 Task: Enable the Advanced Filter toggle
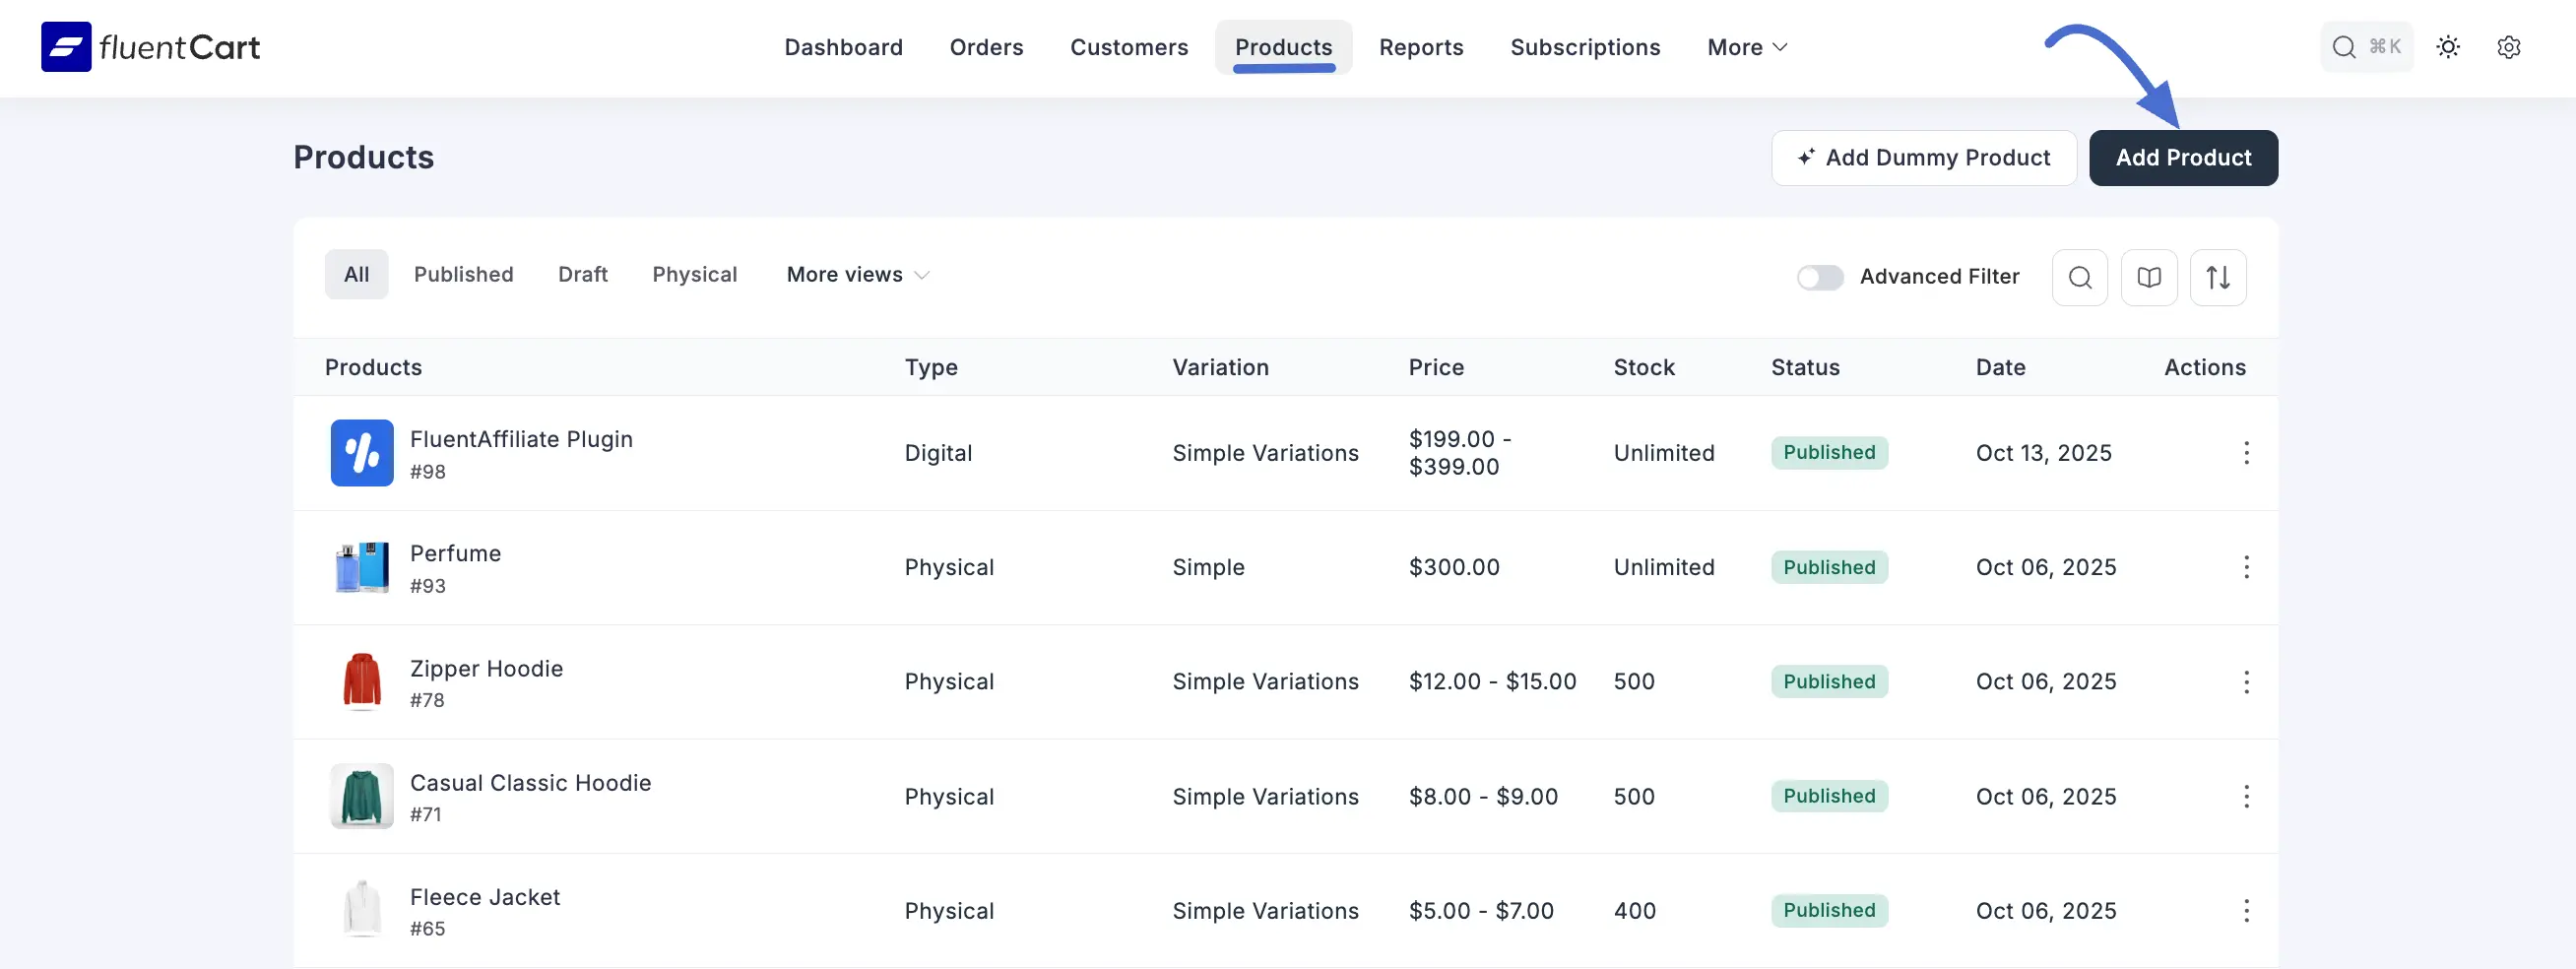point(1818,277)
